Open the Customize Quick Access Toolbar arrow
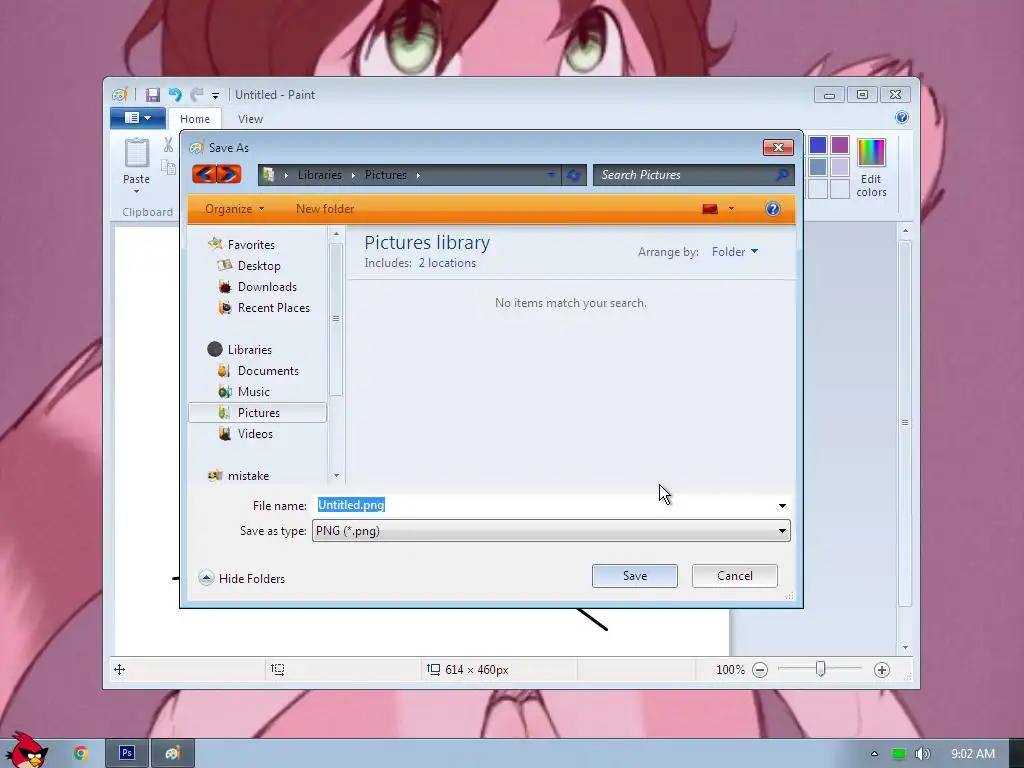The height and width of the screenshot is (768, 1024). 216,96
